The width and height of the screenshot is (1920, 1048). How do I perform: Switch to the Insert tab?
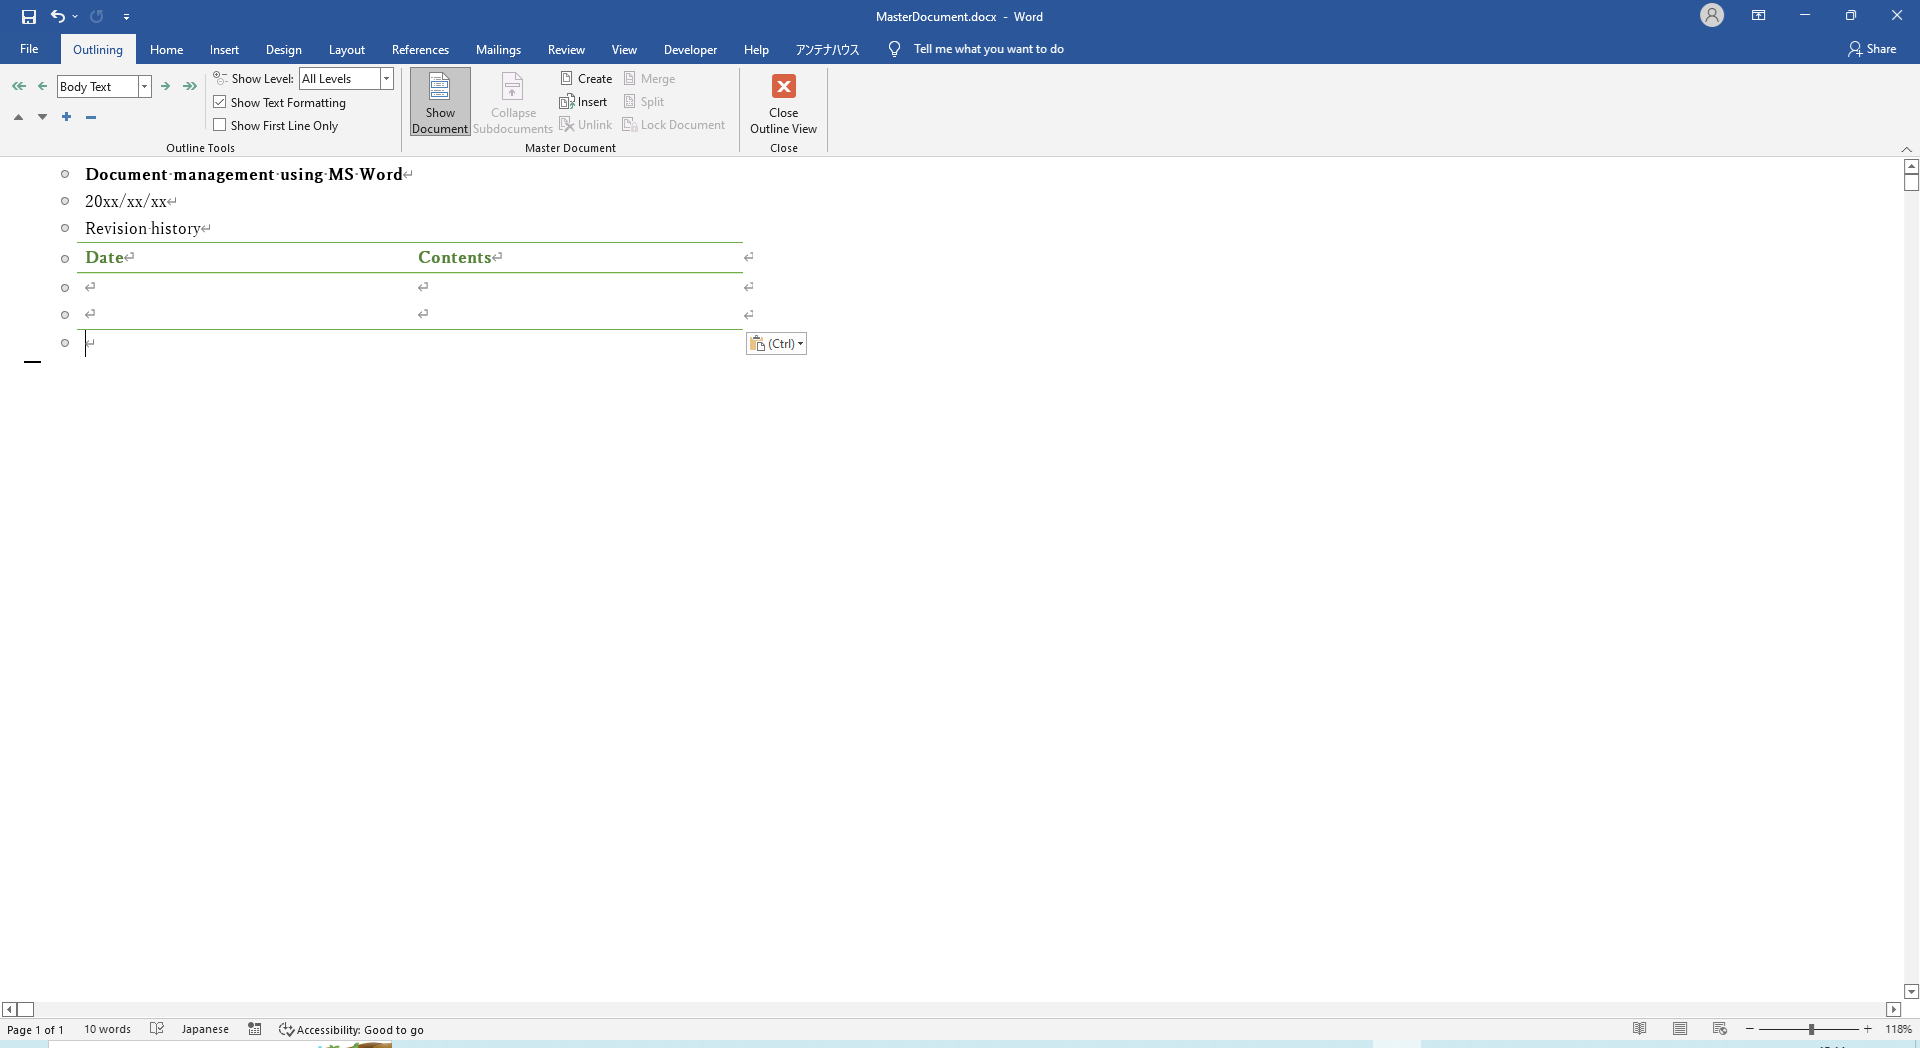pyautogui.click(x=224, y=50)
